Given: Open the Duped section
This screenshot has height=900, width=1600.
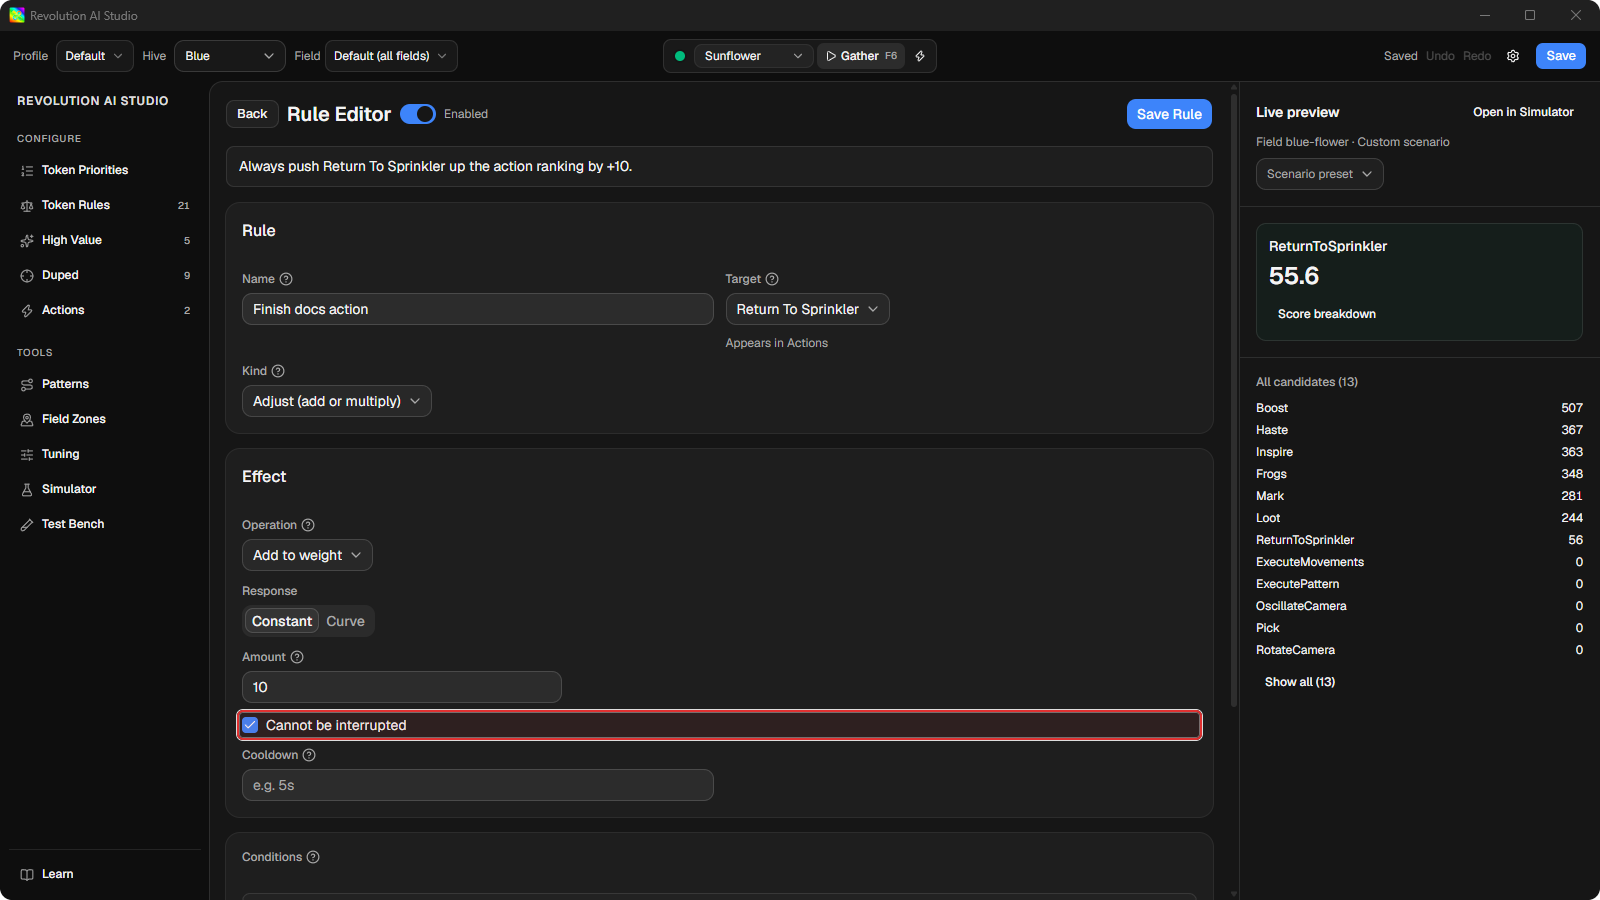Looking at the screenshot, I should coord(105,275).
